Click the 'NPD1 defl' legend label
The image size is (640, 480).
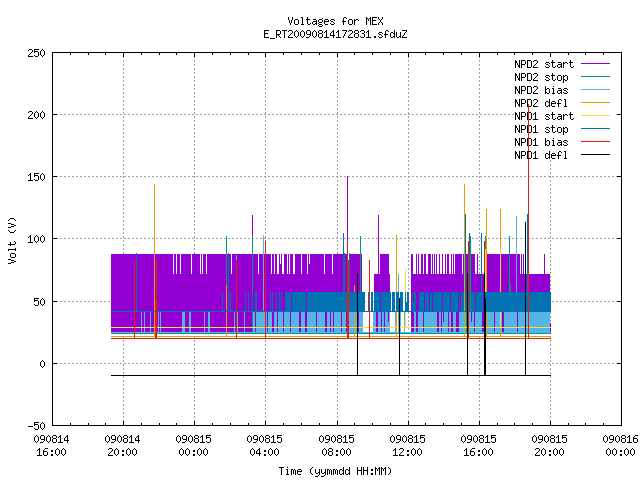[x=541, y=156]
